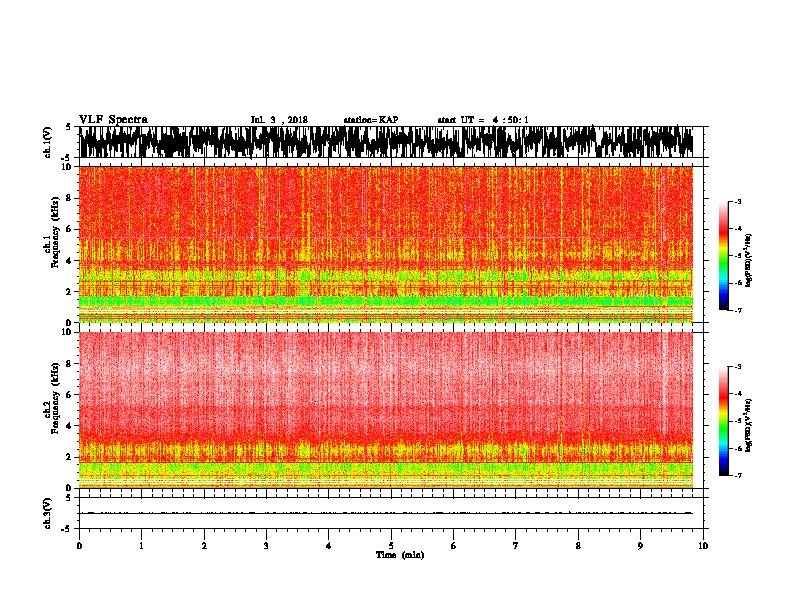This screenshot has height=612, width=792.
Task: Click time axis tick label "1"
Action: (x=141, y=545)
